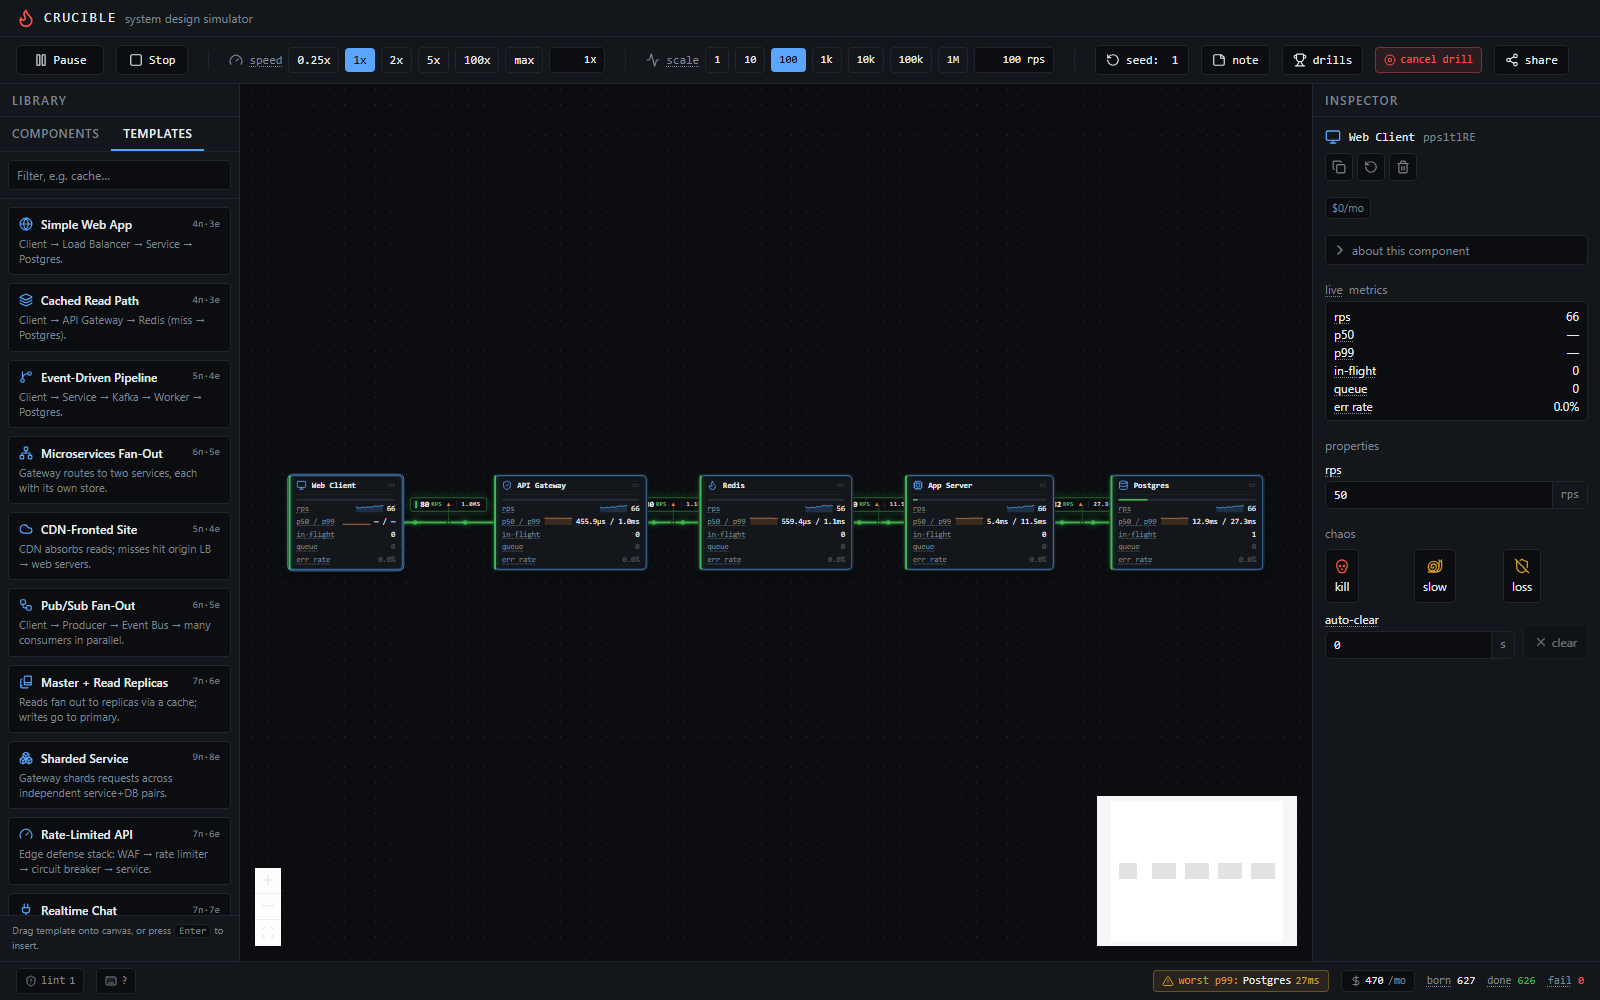Screen dimensions: 1600x1000
Task: Set speed to 100x
Action: [x=477, y=60]
